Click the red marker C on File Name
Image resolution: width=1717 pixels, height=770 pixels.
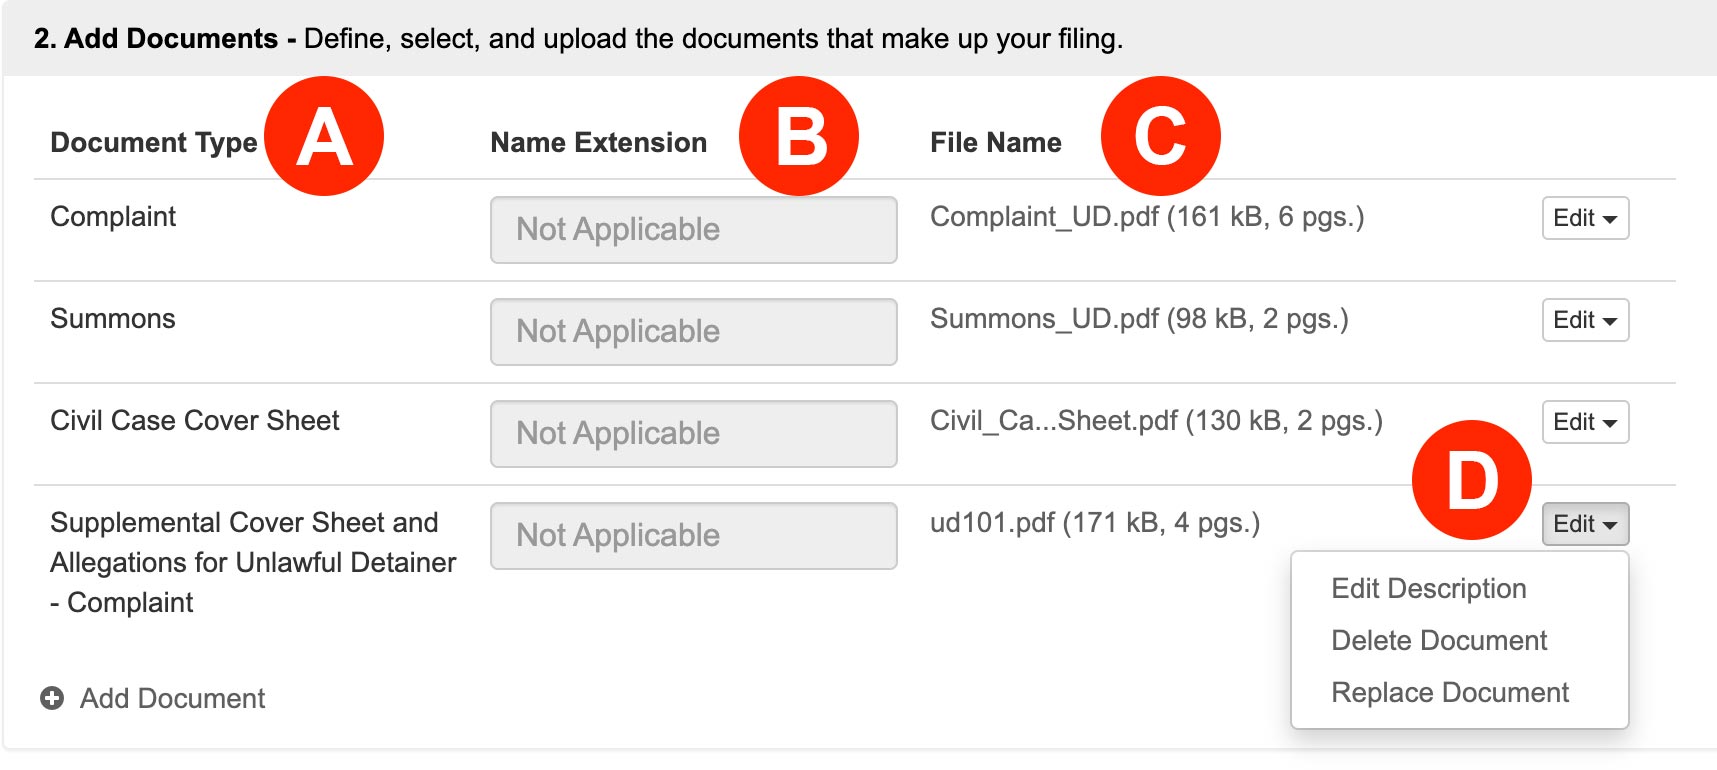coord(1160,136)
